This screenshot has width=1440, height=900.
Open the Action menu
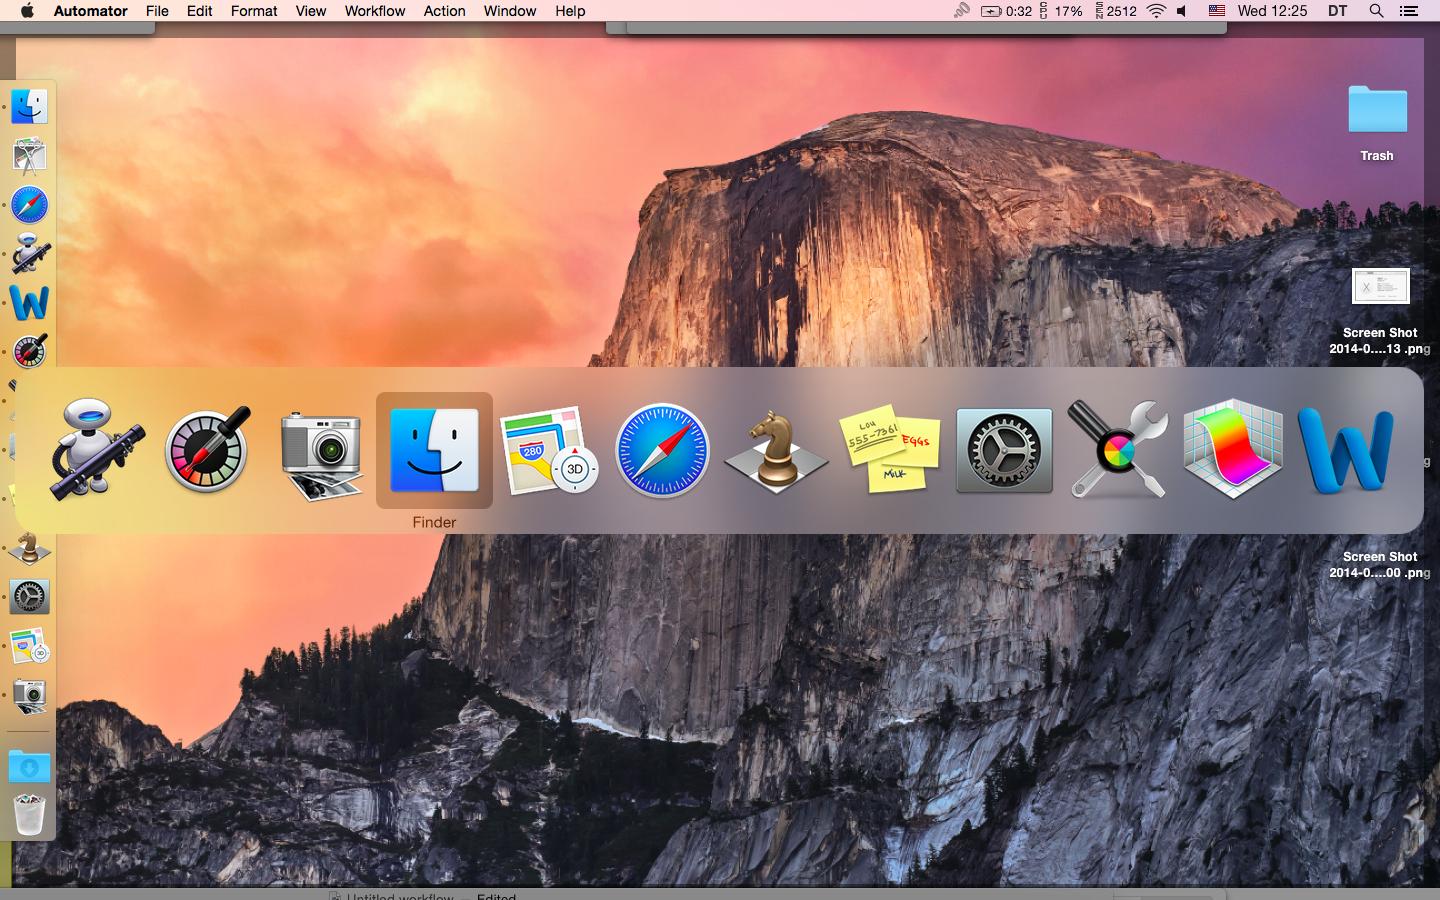tap(444, 11)
